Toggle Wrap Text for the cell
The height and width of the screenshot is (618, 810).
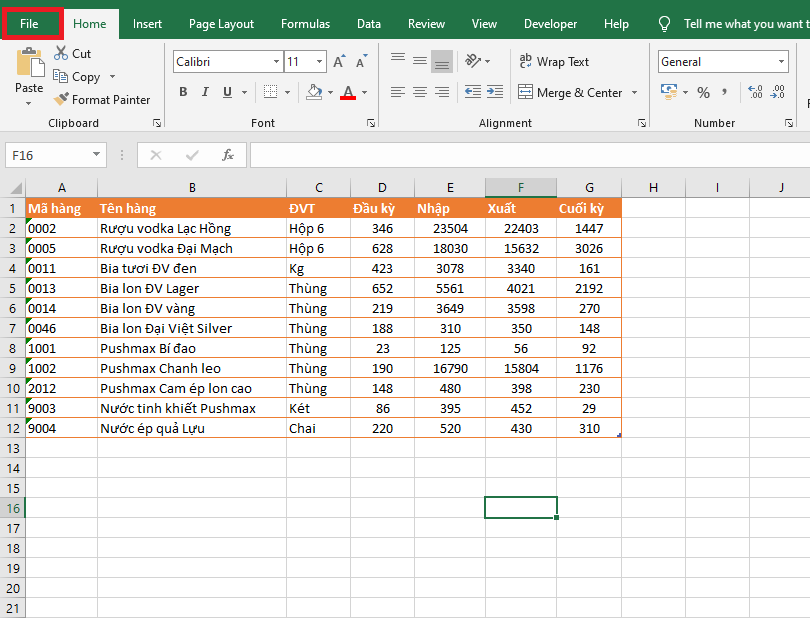click(x=554, y=62)
